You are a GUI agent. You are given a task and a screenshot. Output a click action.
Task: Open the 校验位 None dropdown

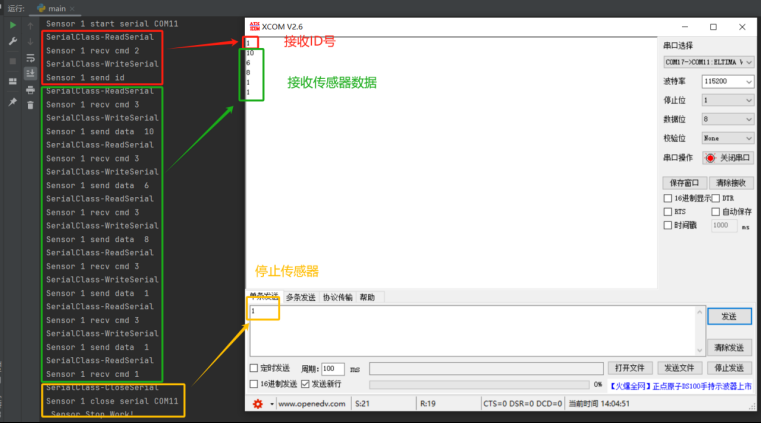728,138
